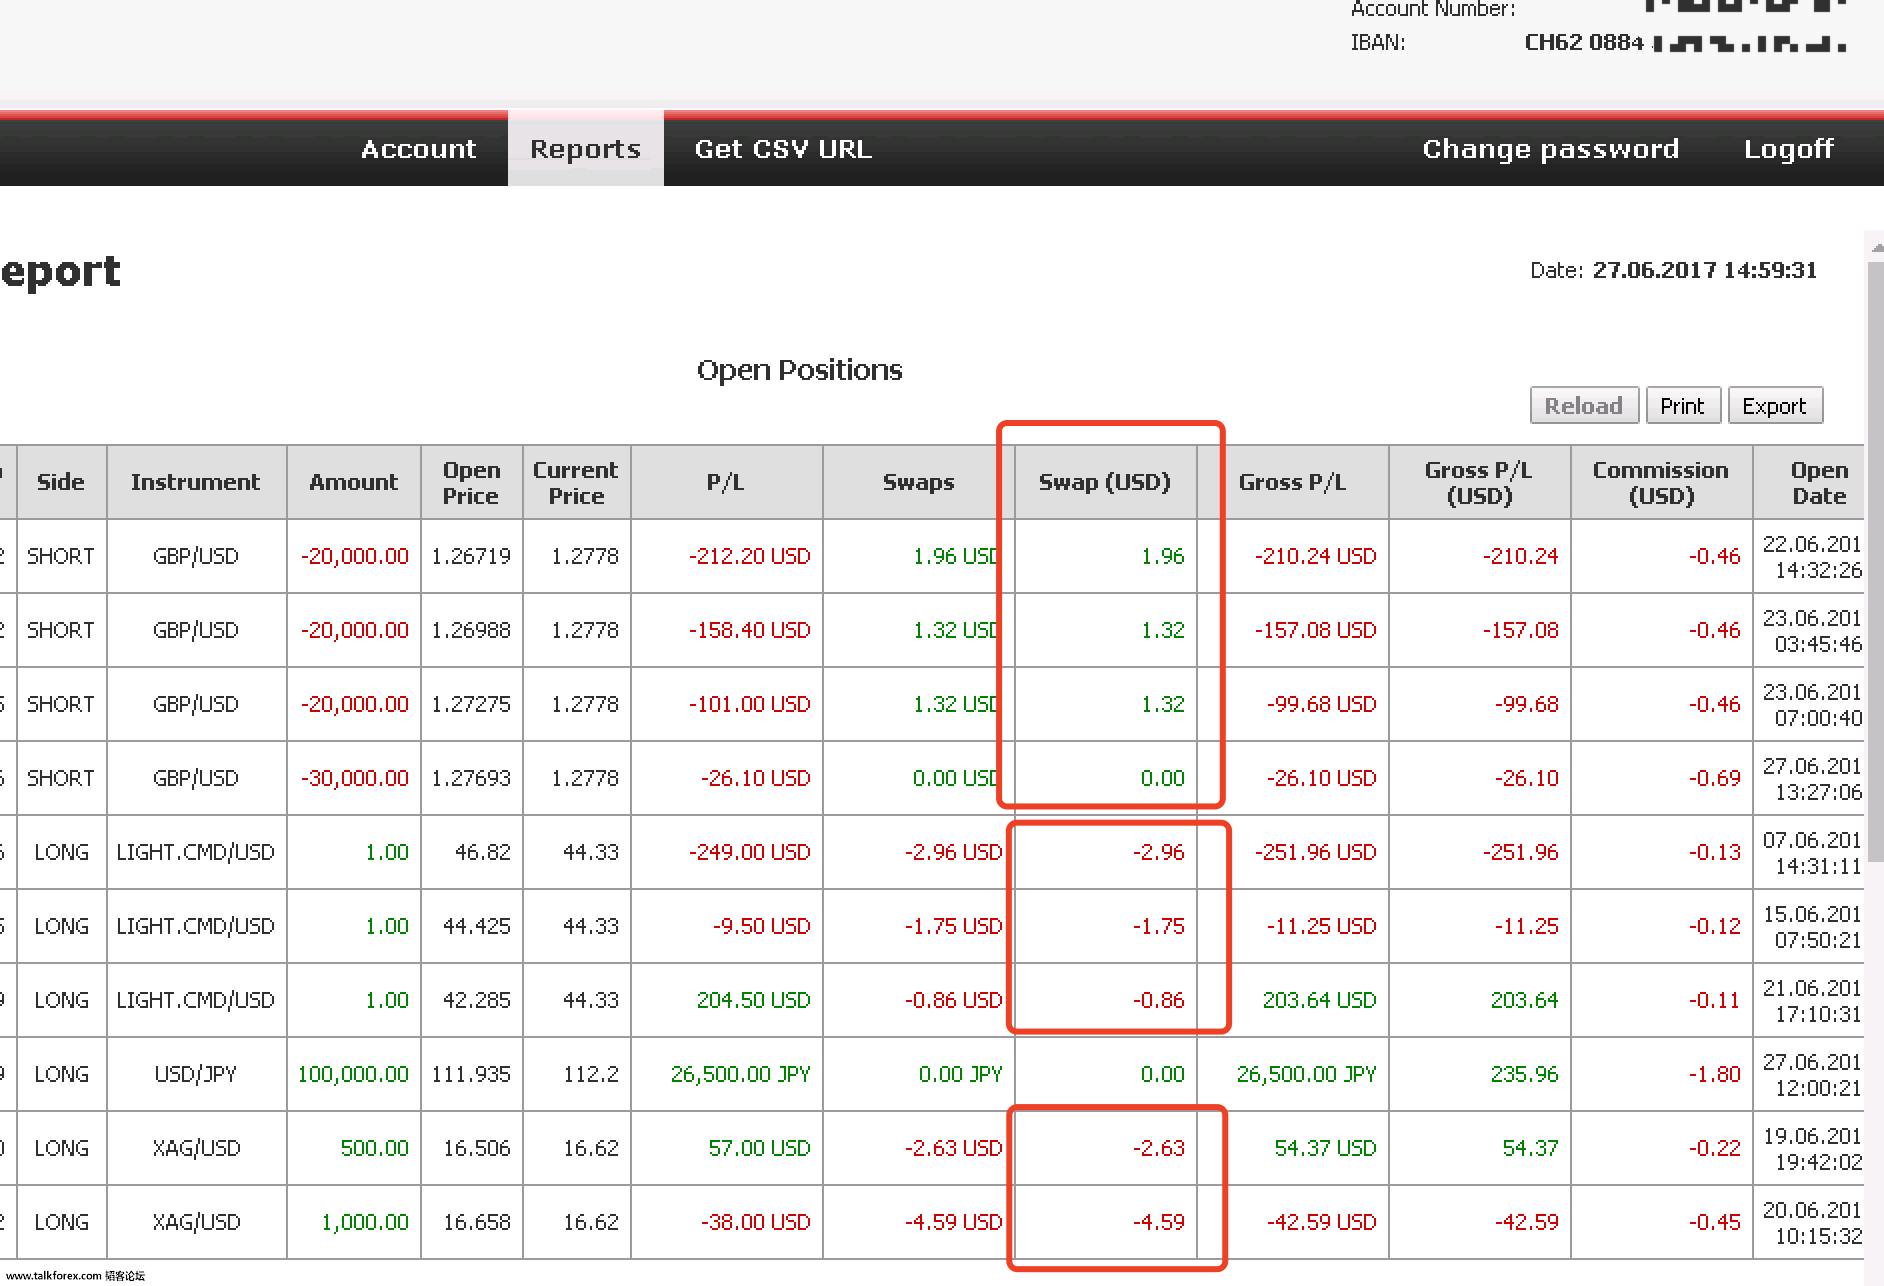
Task: Click the open price 44.425 cell
Action: point(471,926)
